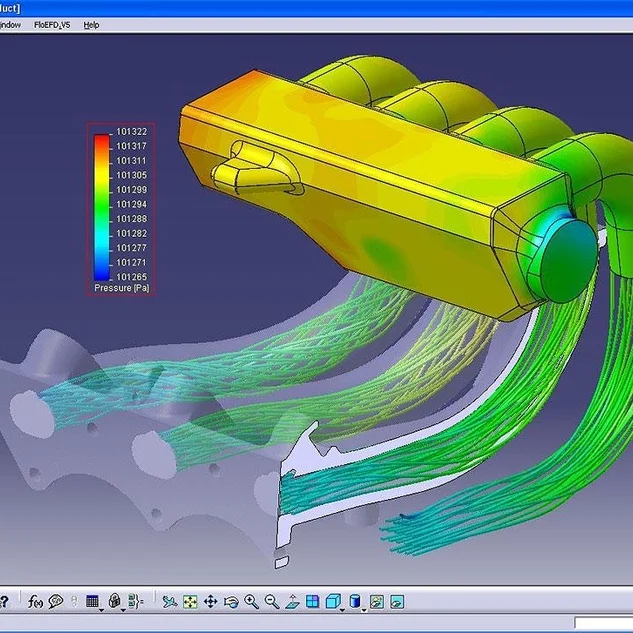Expand view mode cylinder dropdown arrow
The width and height of the screenshot is (633, 633).
[364, 610]
